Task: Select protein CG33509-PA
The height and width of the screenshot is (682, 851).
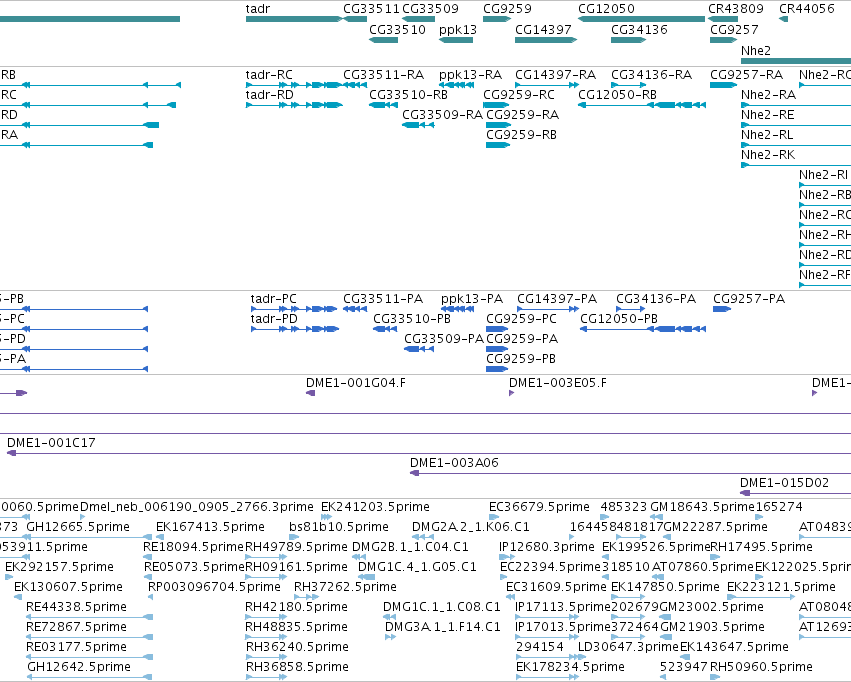Action: (x=419, y=349)
